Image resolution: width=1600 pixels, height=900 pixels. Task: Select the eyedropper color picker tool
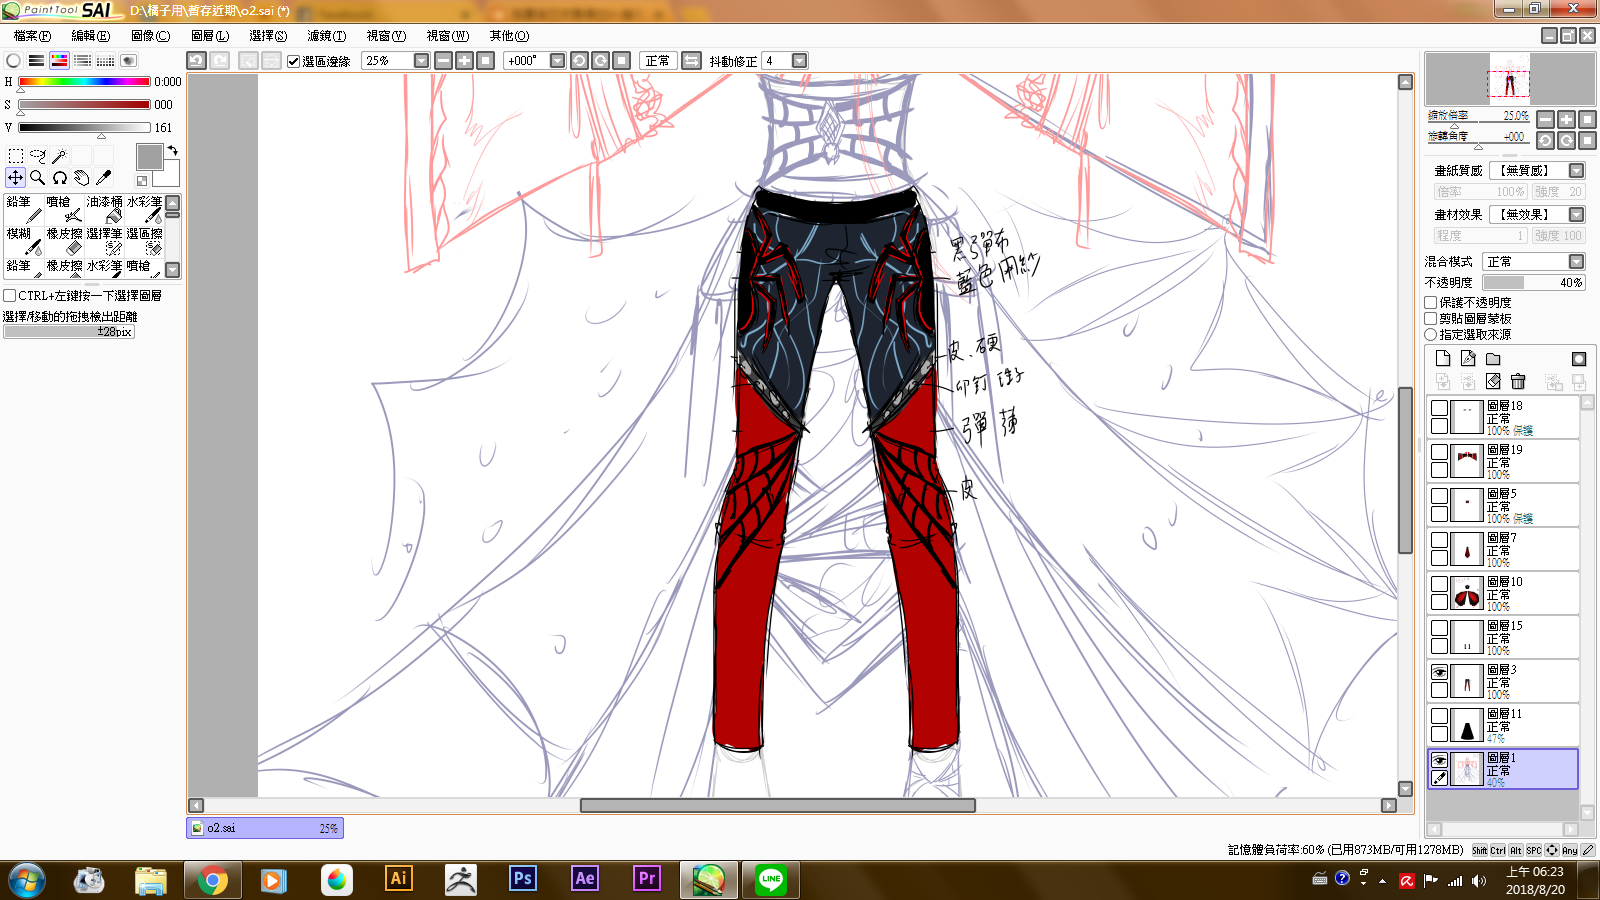point(103,177)
